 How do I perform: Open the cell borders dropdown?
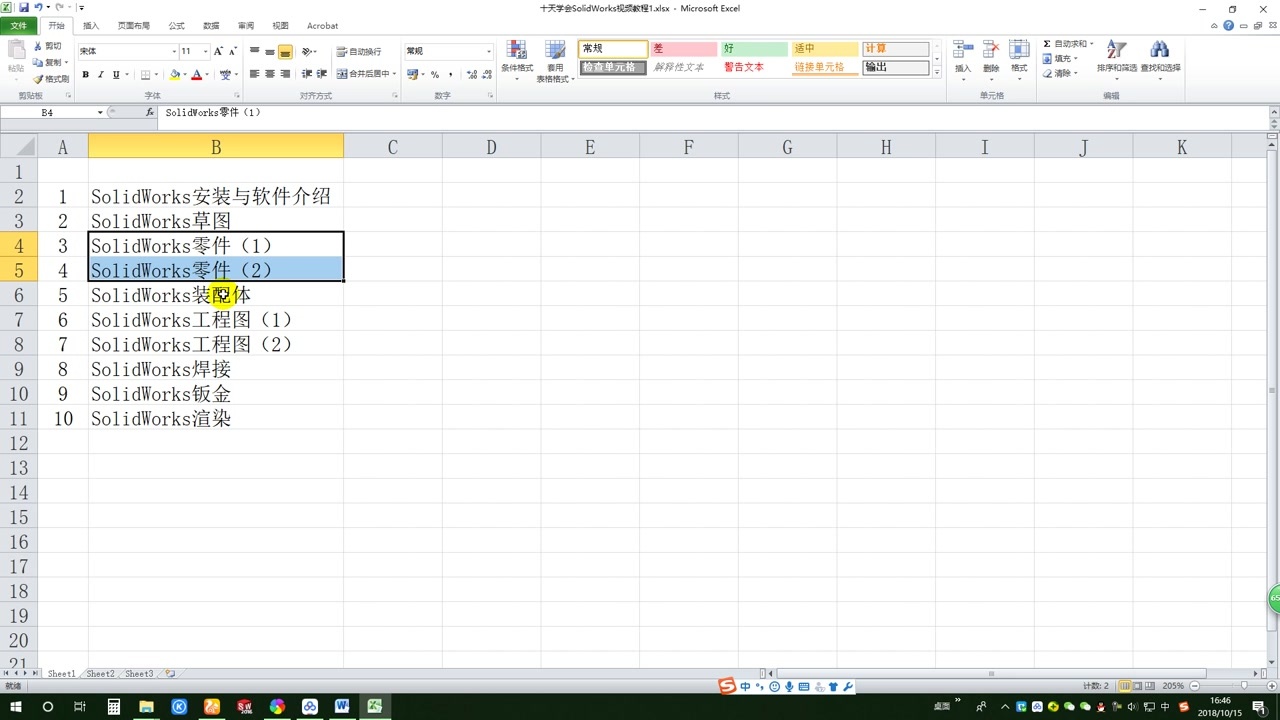pos(155,75)
